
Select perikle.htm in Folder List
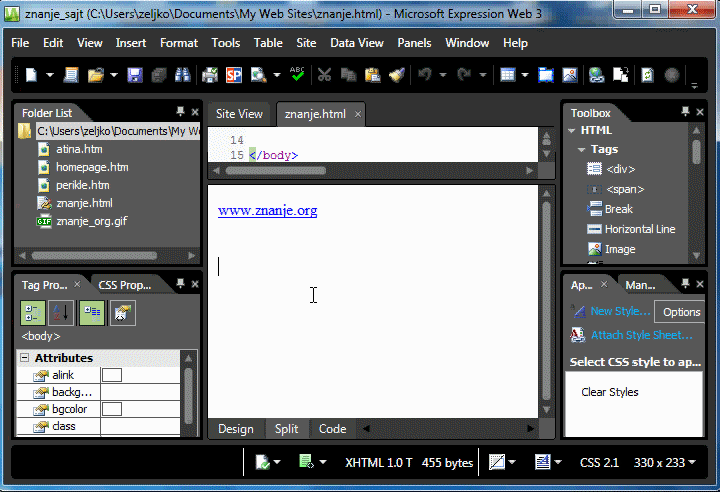(x=82, y=185)
